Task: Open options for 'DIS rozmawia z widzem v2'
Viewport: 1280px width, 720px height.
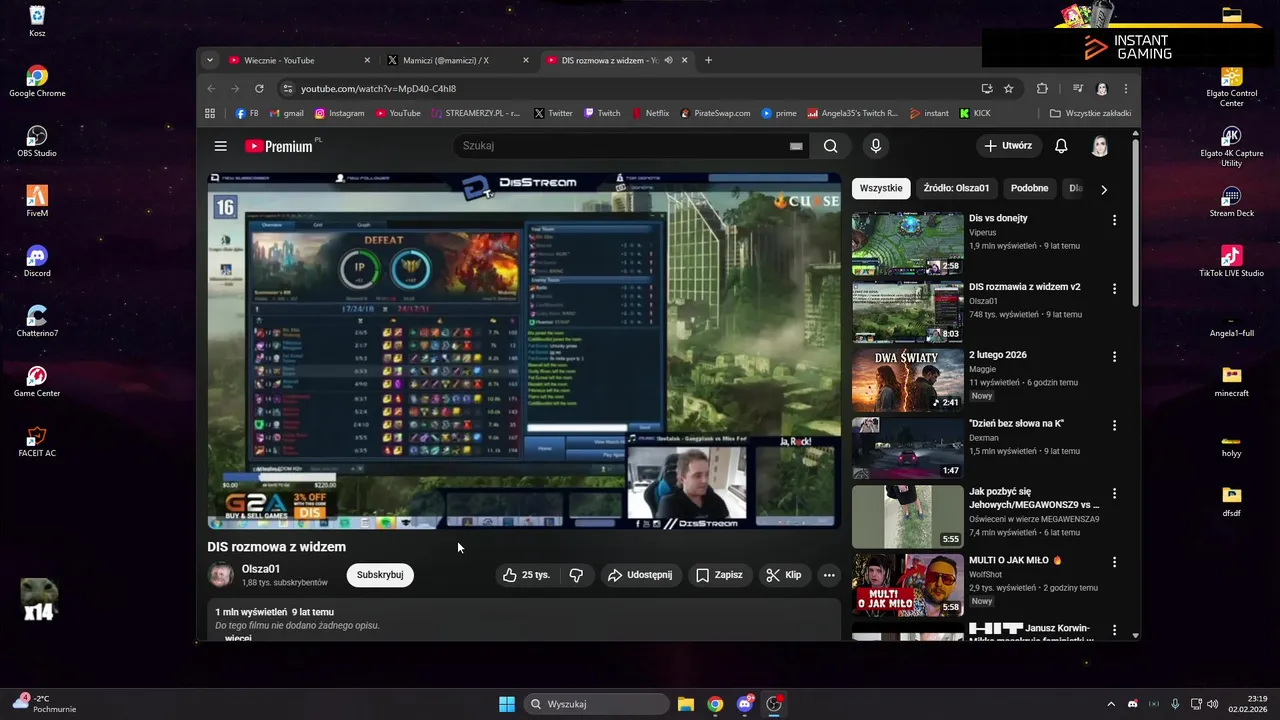Action: pos(1114,288)
